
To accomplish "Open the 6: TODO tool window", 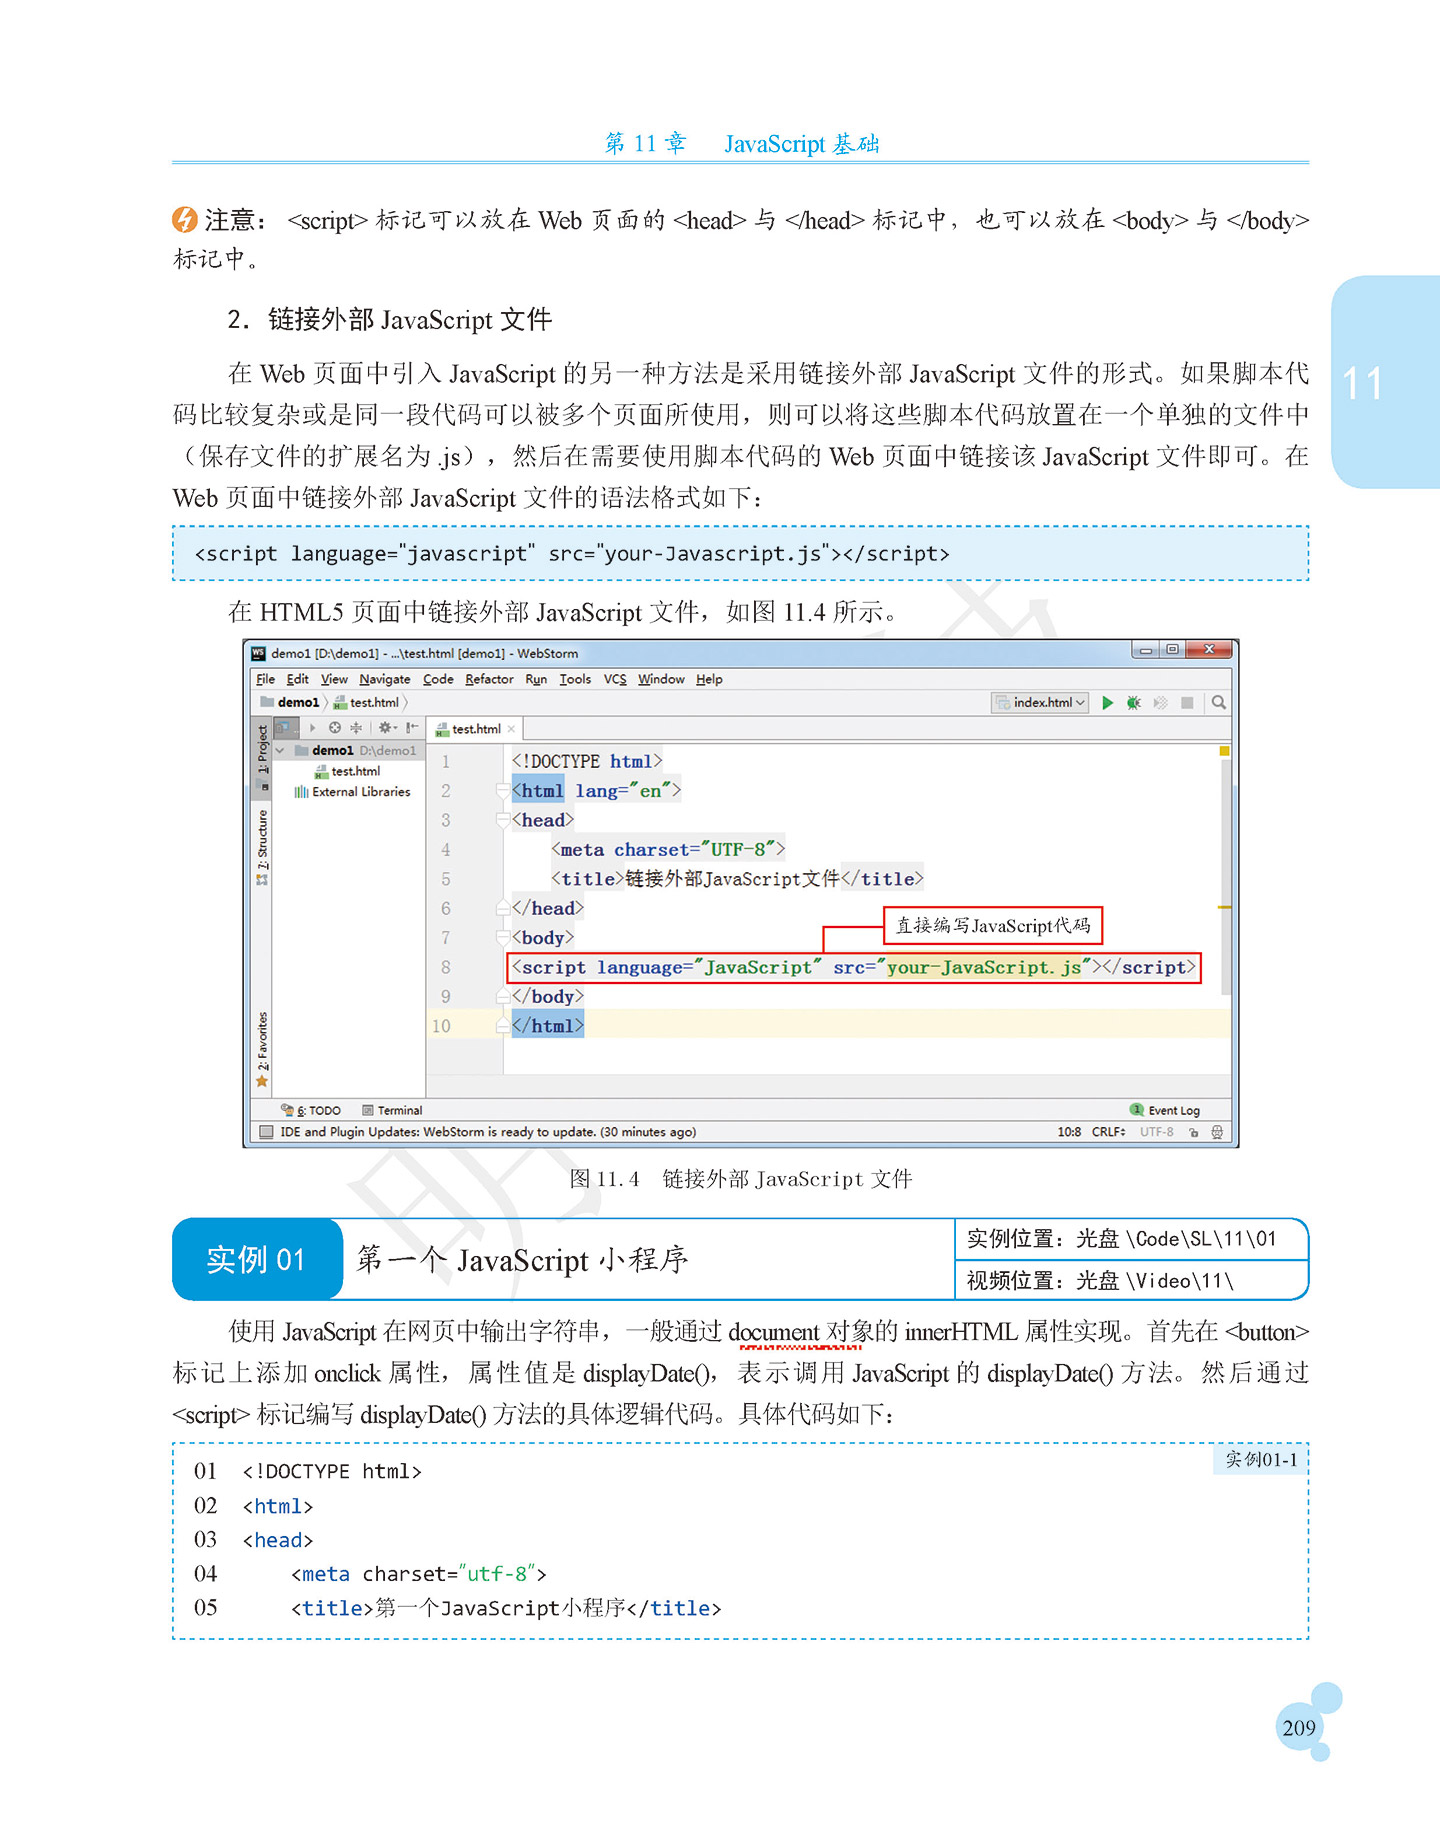I will (311, 1110).
